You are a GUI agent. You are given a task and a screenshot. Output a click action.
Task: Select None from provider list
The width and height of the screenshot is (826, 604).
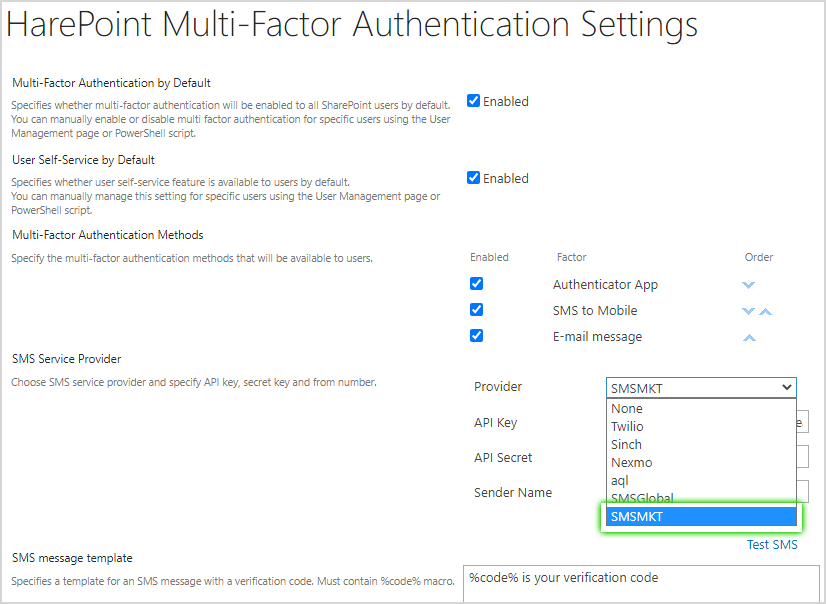point(627,408)
